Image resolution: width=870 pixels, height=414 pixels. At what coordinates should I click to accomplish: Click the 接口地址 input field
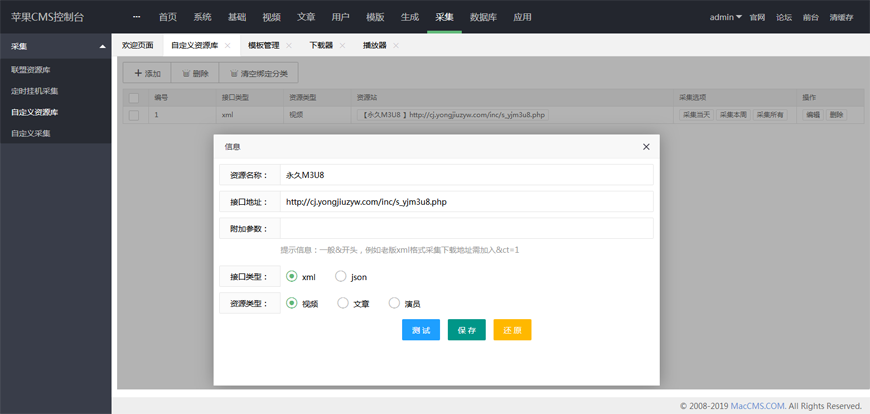tap(467, 202)
